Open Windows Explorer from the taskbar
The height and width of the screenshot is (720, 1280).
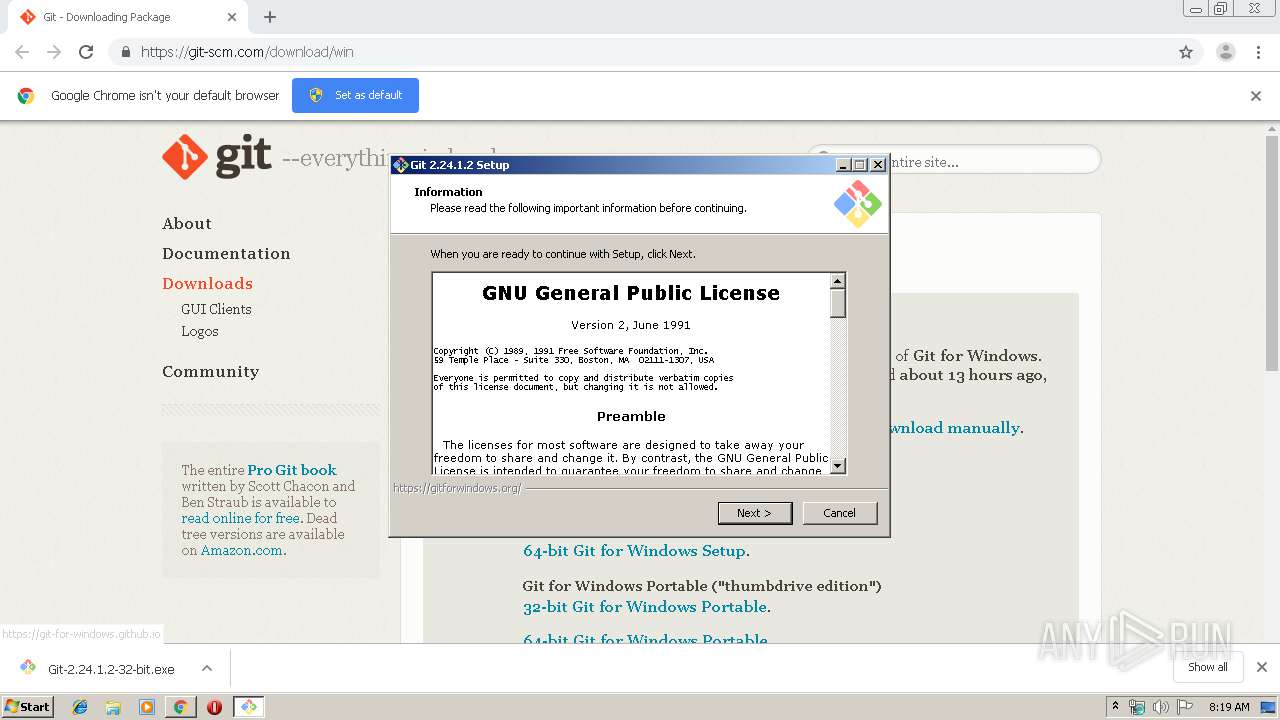pos(113,707)
